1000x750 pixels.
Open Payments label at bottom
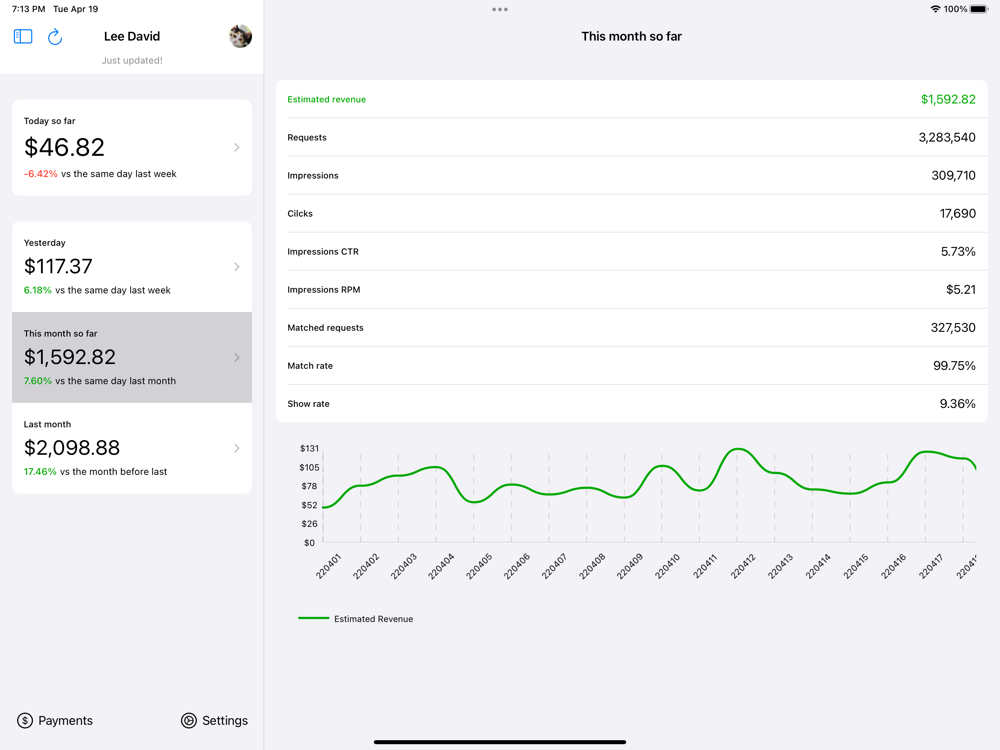(65, 721)
